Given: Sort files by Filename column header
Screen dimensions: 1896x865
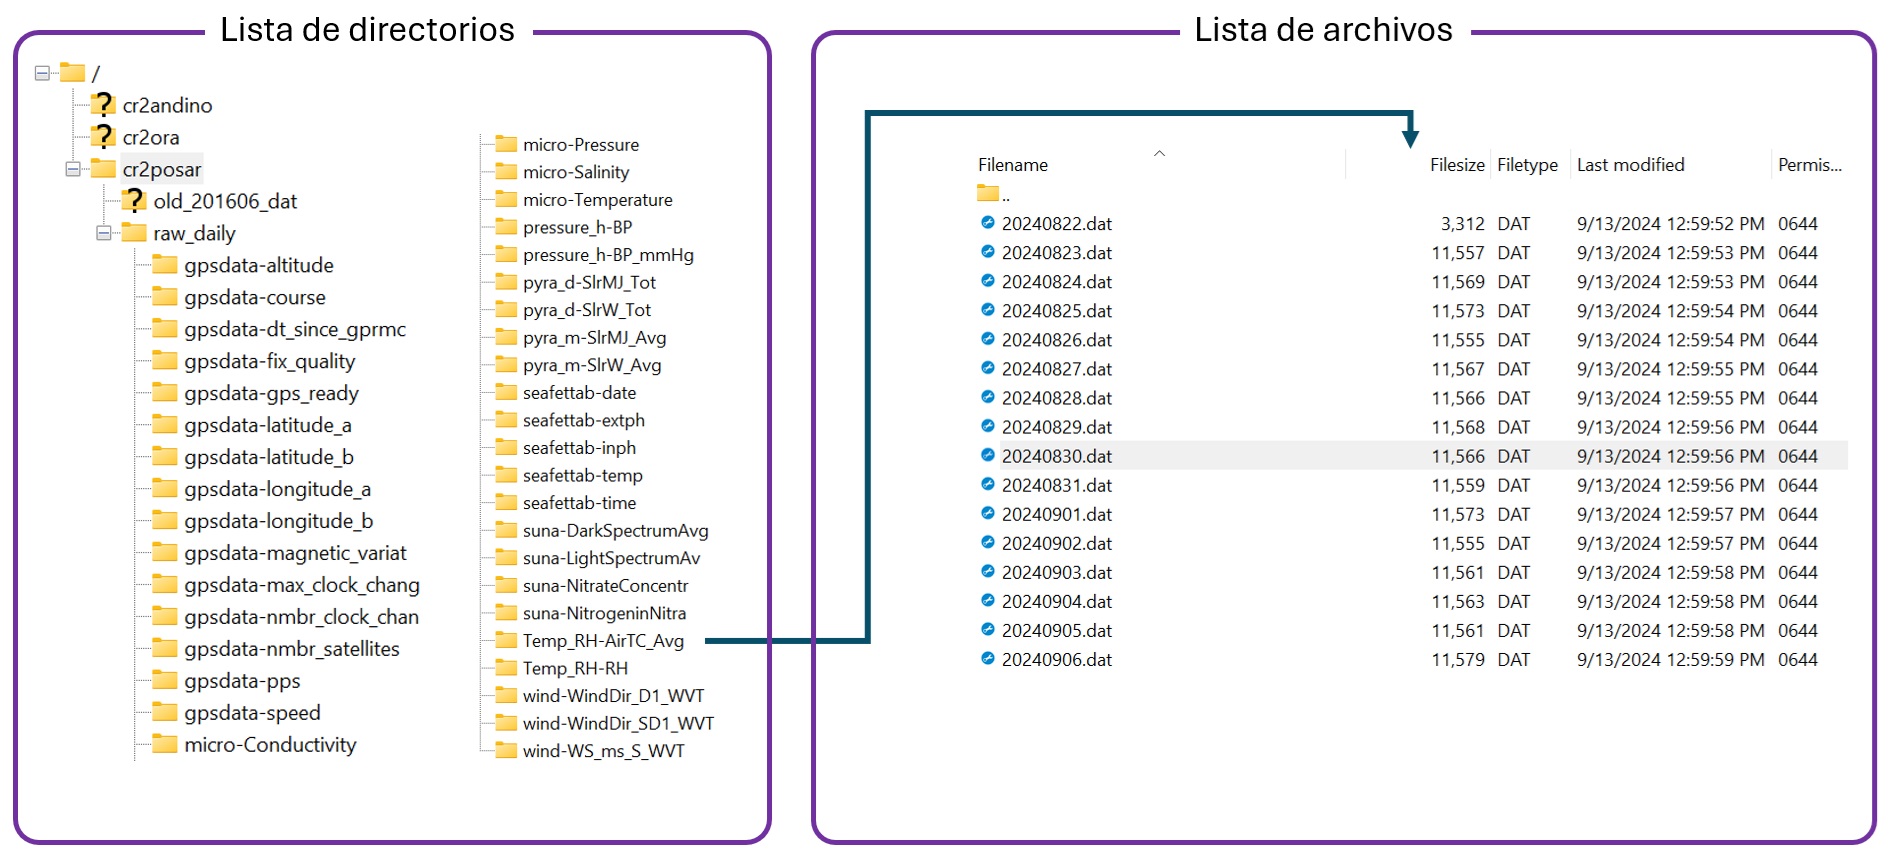Looking at the screenshot, I should pos(1012,165).
